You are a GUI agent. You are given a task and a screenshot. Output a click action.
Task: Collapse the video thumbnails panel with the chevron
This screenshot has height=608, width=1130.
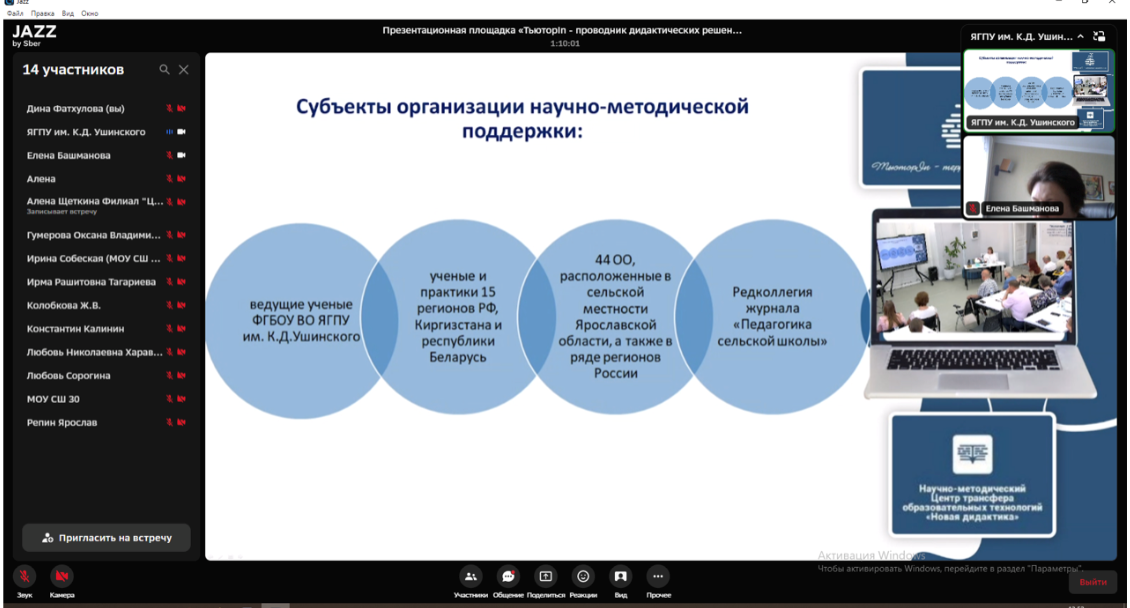click(x=1081, y=37)
